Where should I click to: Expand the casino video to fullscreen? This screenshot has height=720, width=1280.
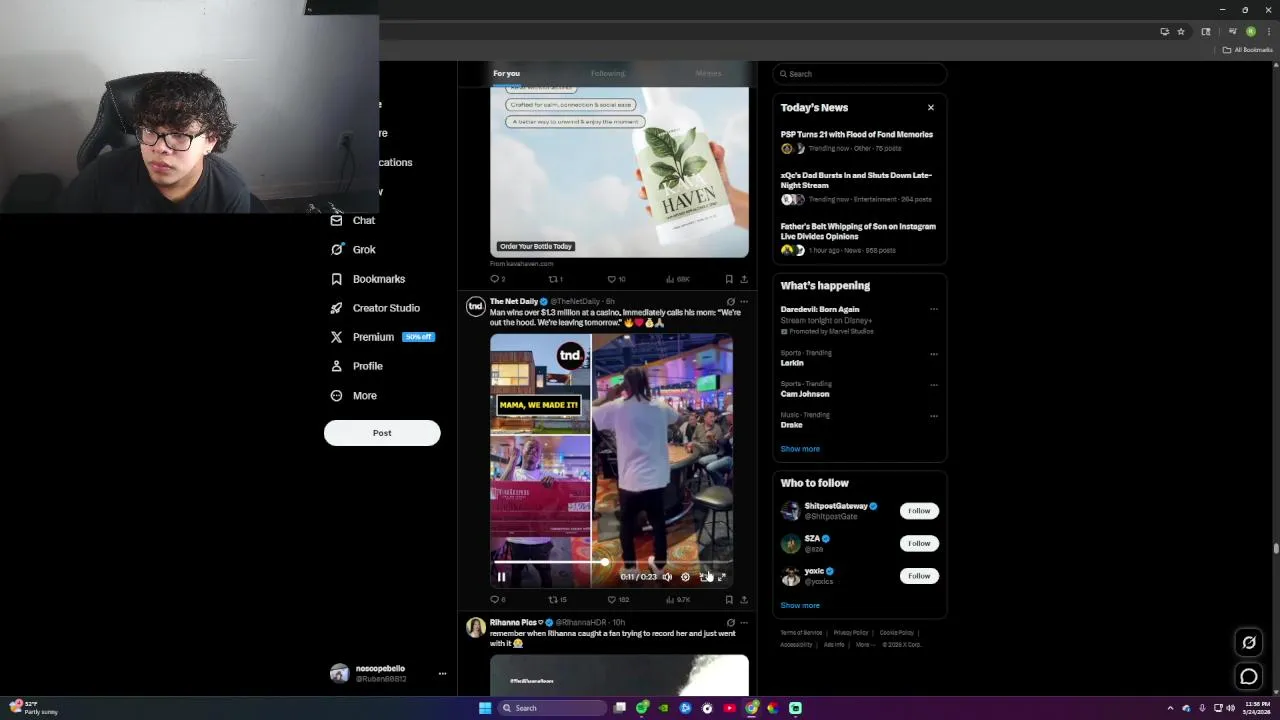coord(721,577)
